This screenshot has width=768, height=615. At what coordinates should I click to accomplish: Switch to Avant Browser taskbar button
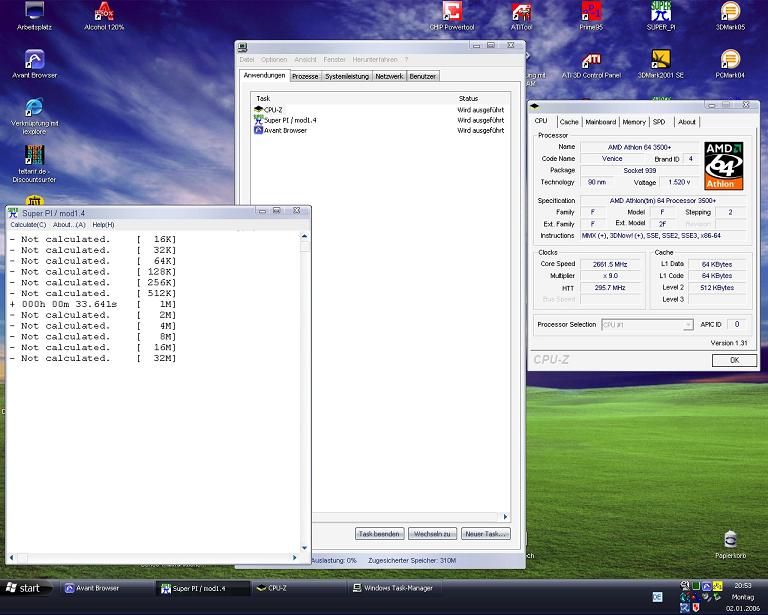[x=106, y=588]
